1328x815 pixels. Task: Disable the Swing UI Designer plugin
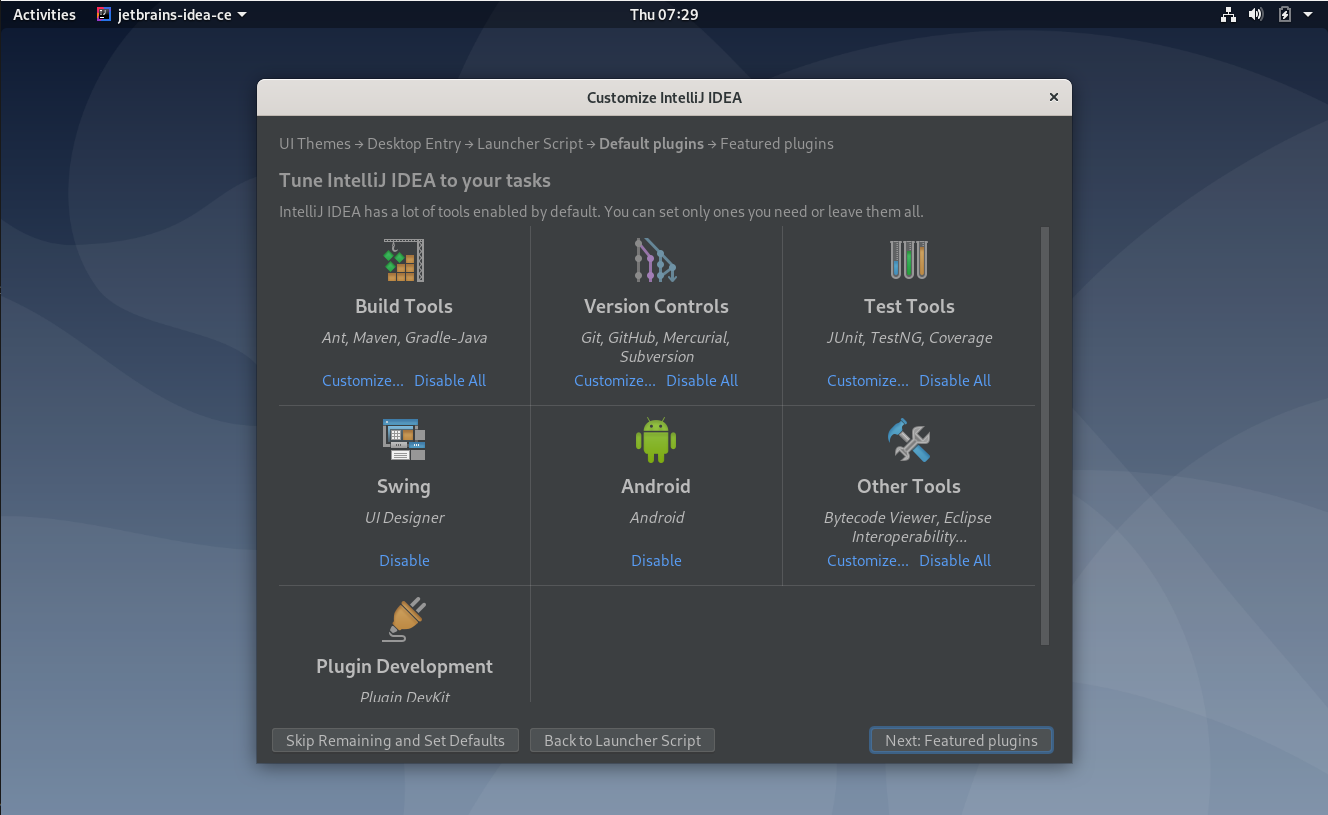pos(404,560)
